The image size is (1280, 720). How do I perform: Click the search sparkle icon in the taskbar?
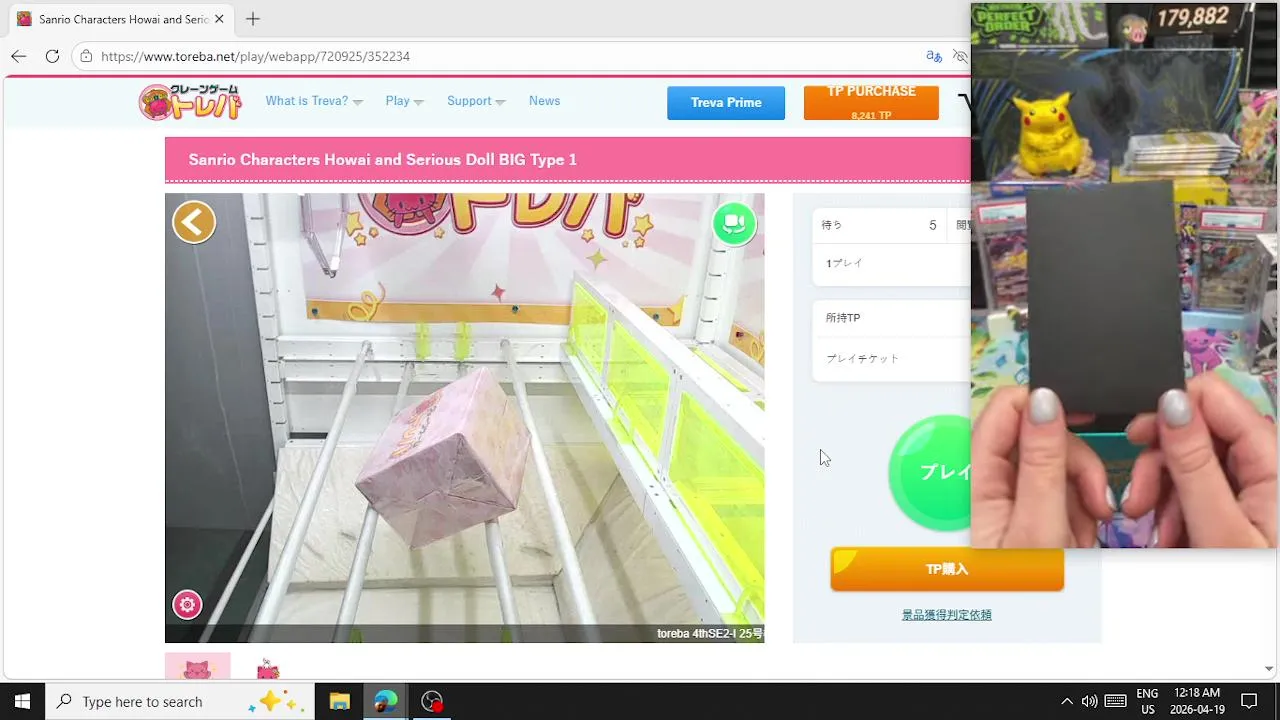click(x=275, y=701)
